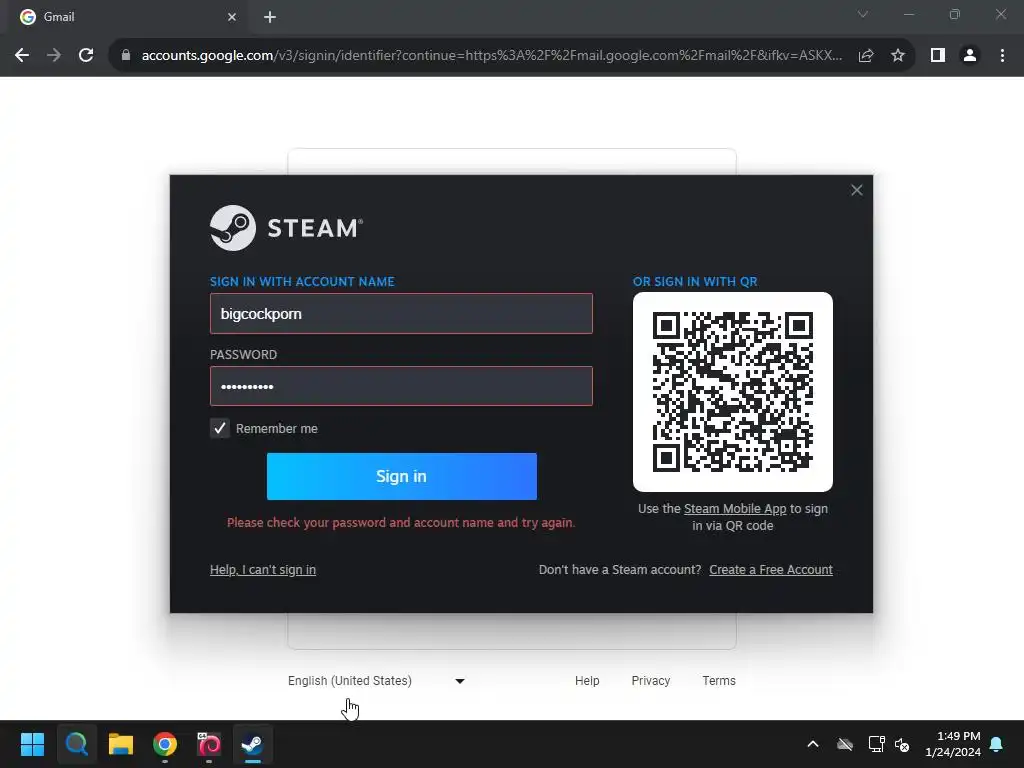The height and width of the screenshot is (768, 1024).
Task: Minimize the Chrome window
Action: (x=909, y=14)
